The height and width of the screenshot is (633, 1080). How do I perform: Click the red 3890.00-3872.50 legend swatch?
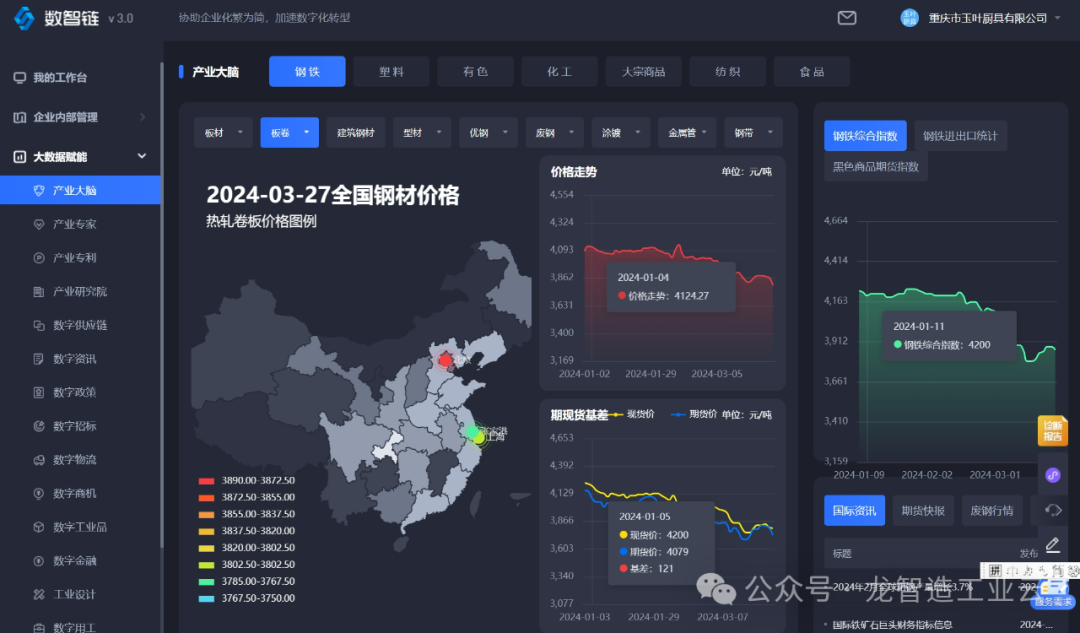tap(207, 481)
